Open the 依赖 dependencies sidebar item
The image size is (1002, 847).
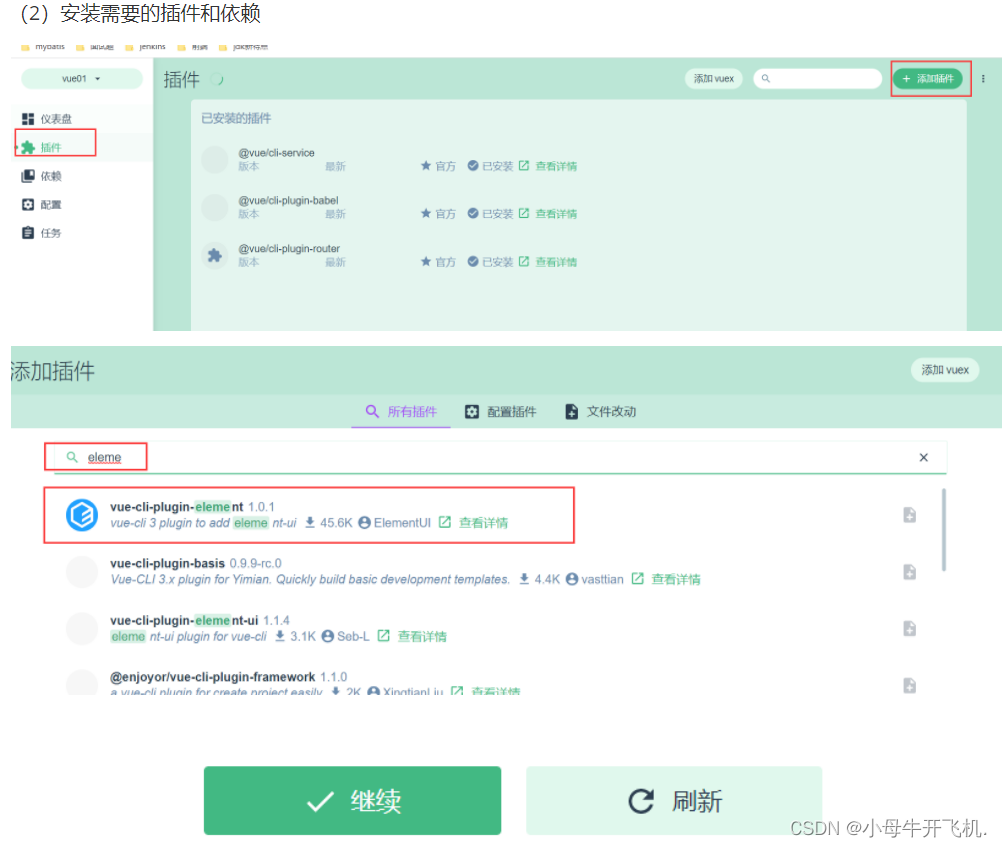coord(42,176)
